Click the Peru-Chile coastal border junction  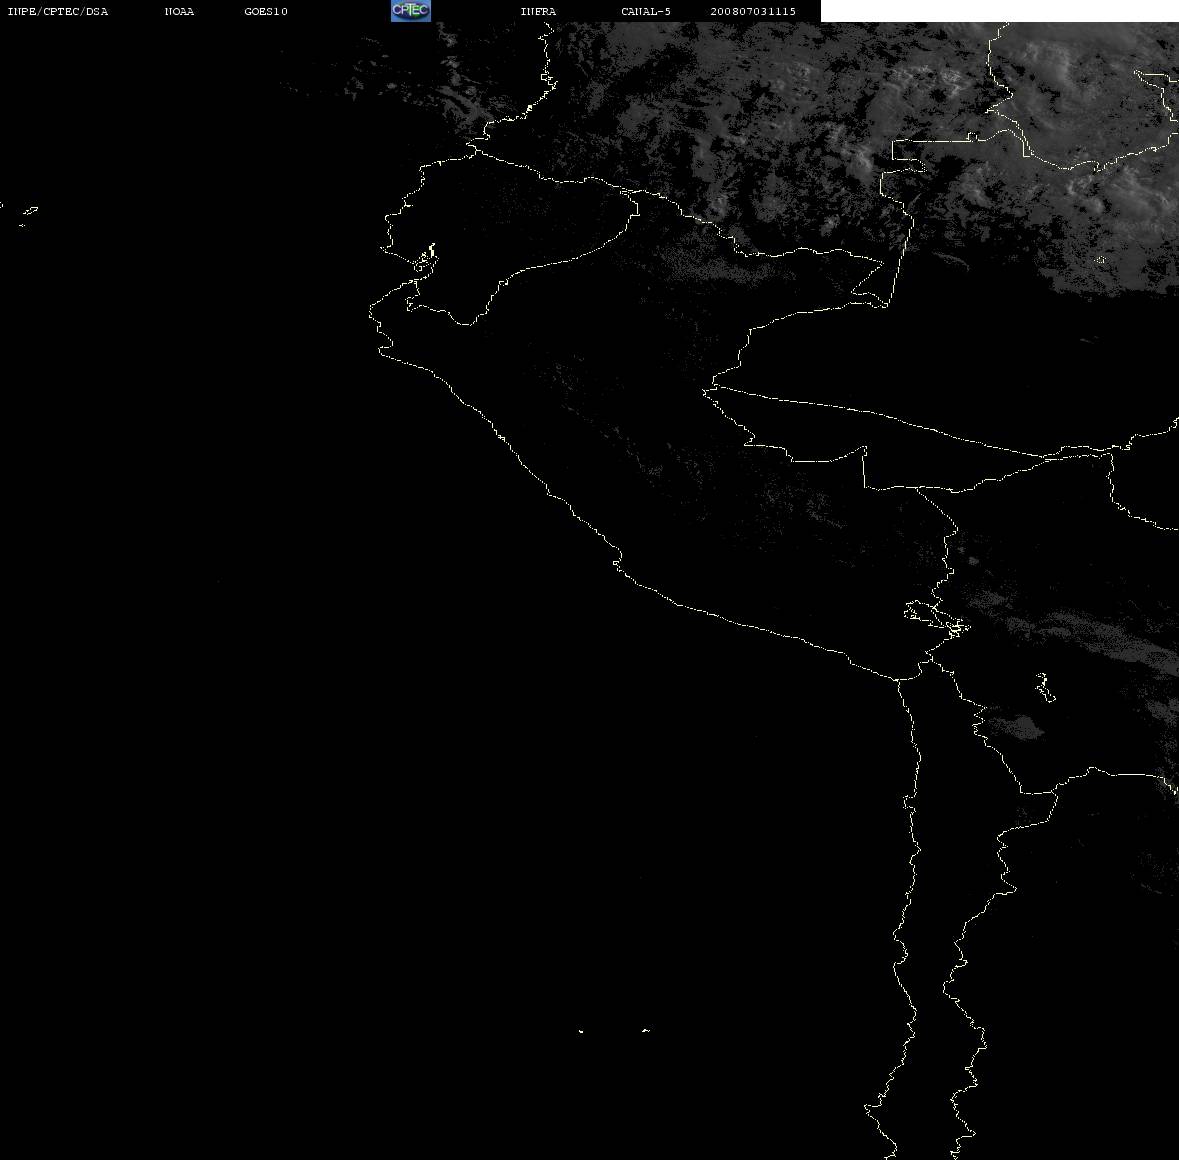898,679
